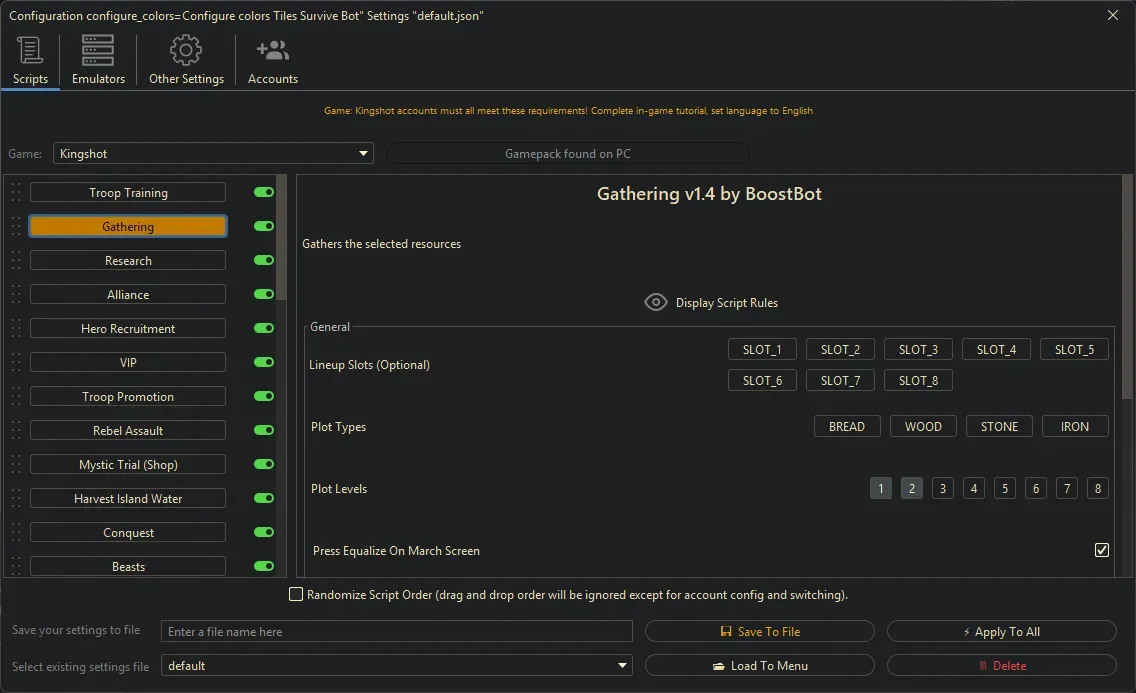Disable the Hero Recruitment script toggle
The height and width of the screenshot is (693, 1136).
(x=264, y=329)
